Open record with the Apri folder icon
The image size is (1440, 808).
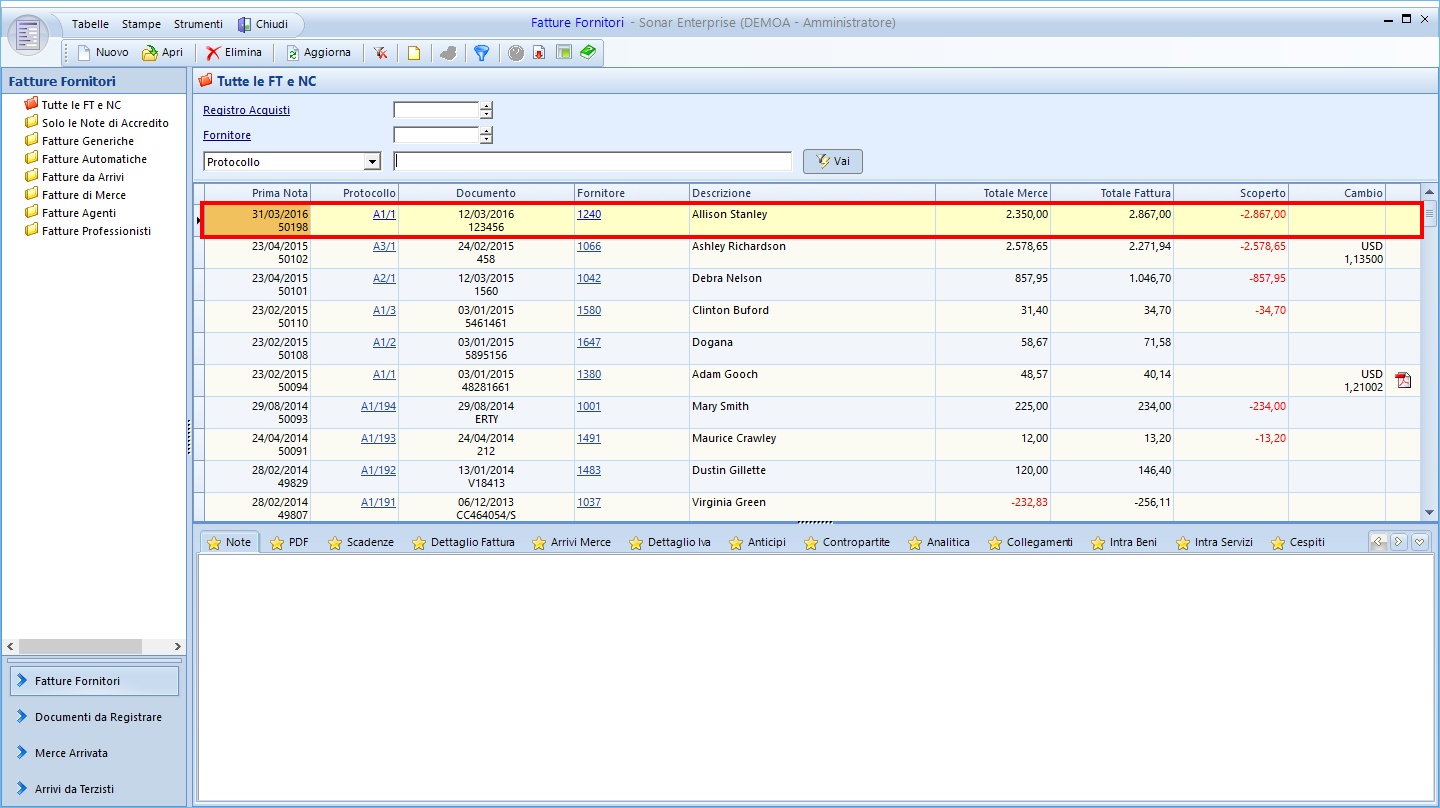click(x=150, y=53)
